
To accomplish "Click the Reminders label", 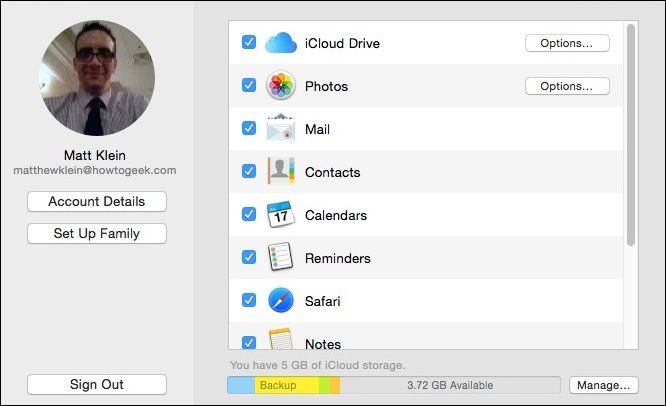I will (338, 258).
